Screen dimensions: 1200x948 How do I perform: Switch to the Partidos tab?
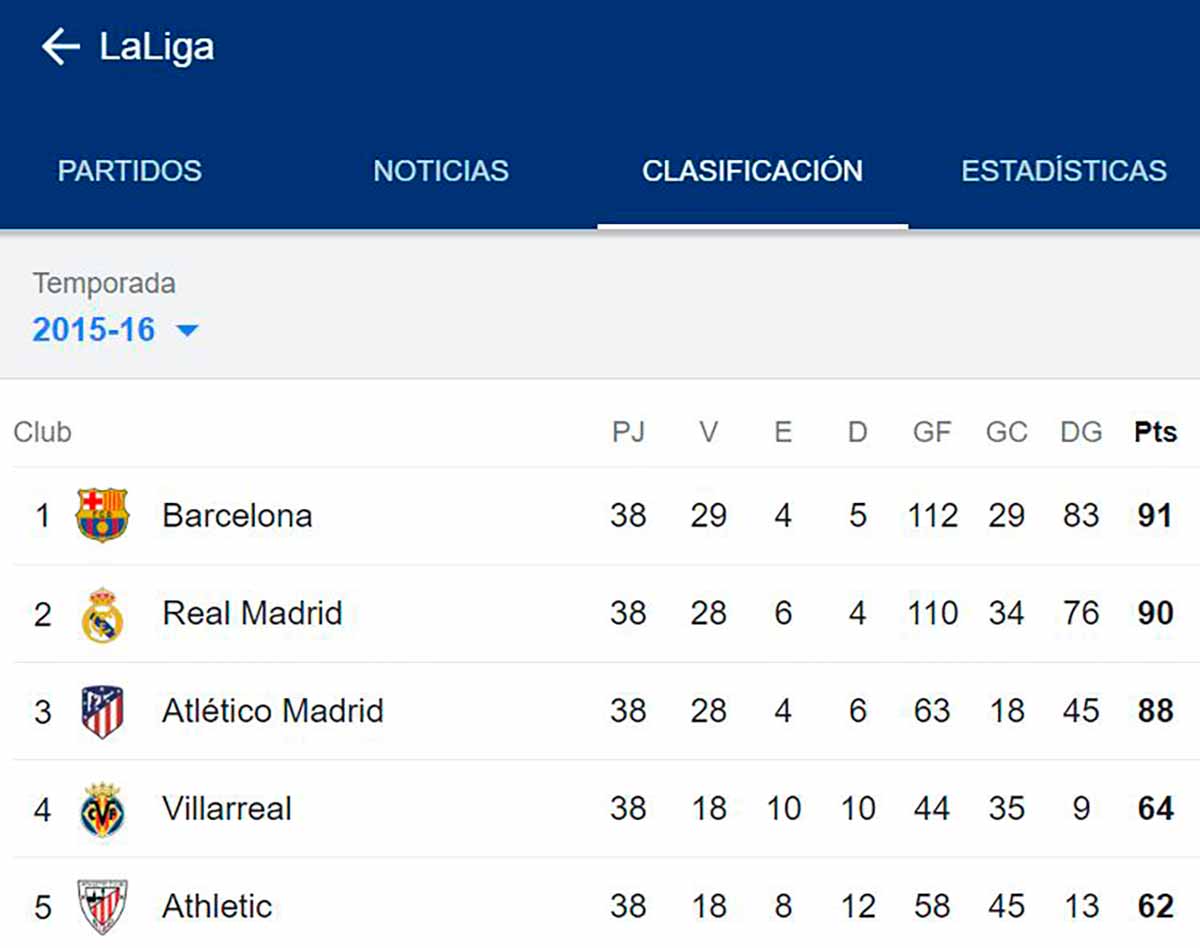(x=130, y=171)
